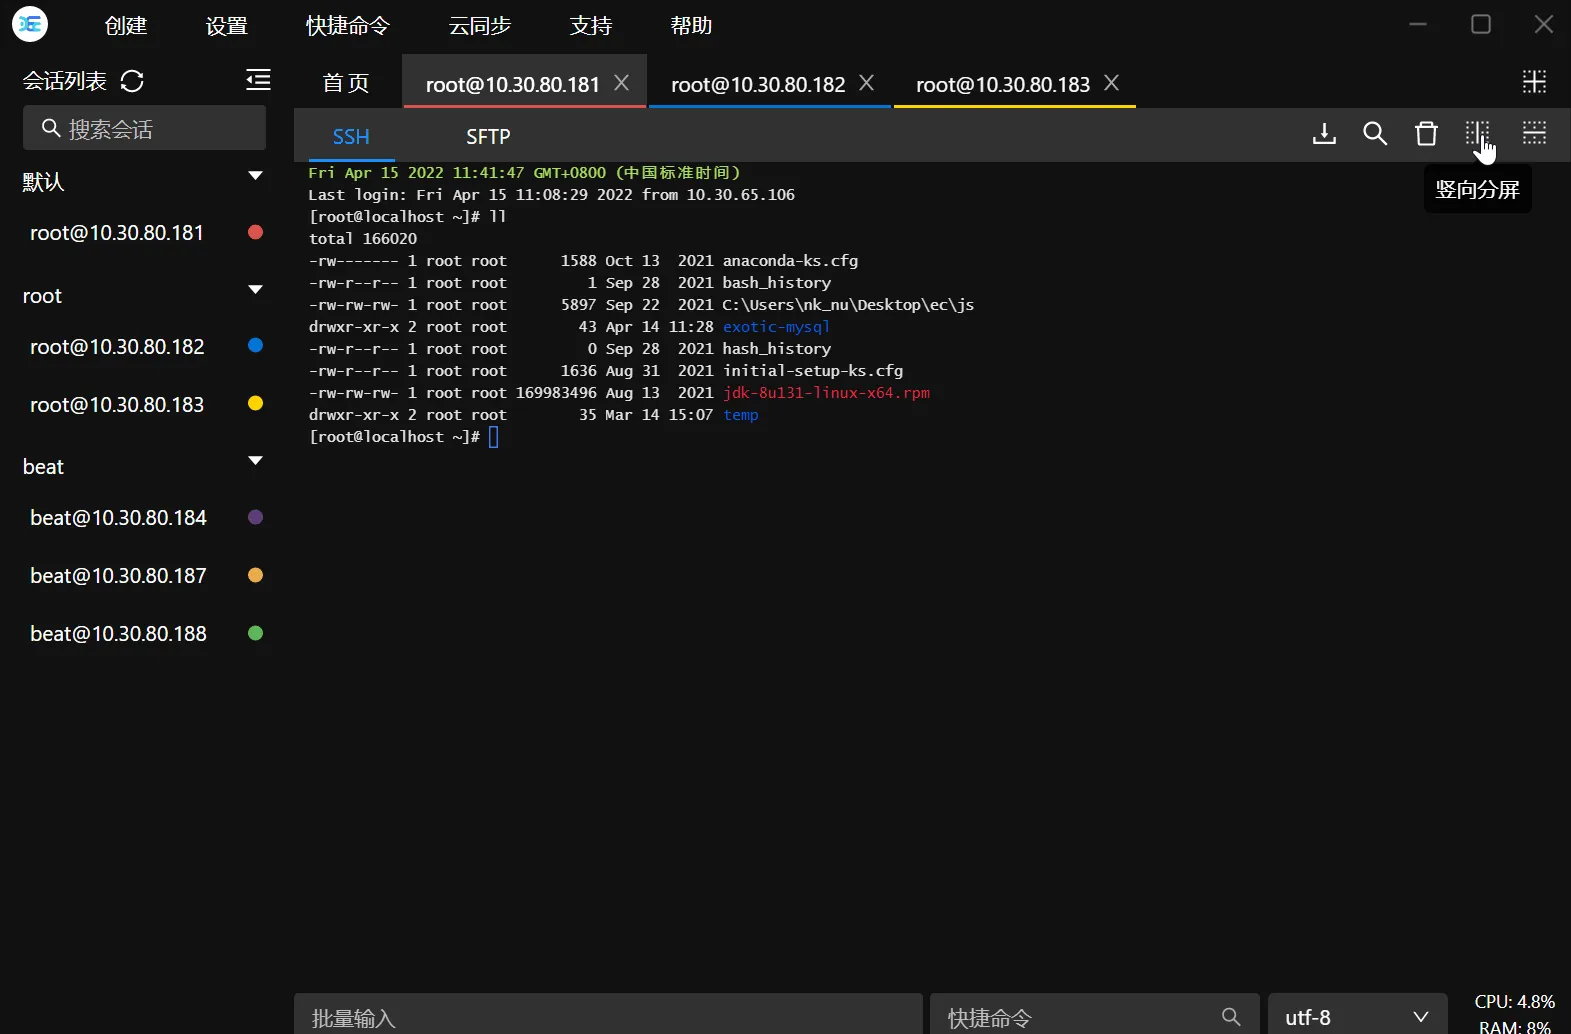This screenshot has width=1571, height=1034.
Task: Collapse the root session group
Action: [x=255, y=290]
